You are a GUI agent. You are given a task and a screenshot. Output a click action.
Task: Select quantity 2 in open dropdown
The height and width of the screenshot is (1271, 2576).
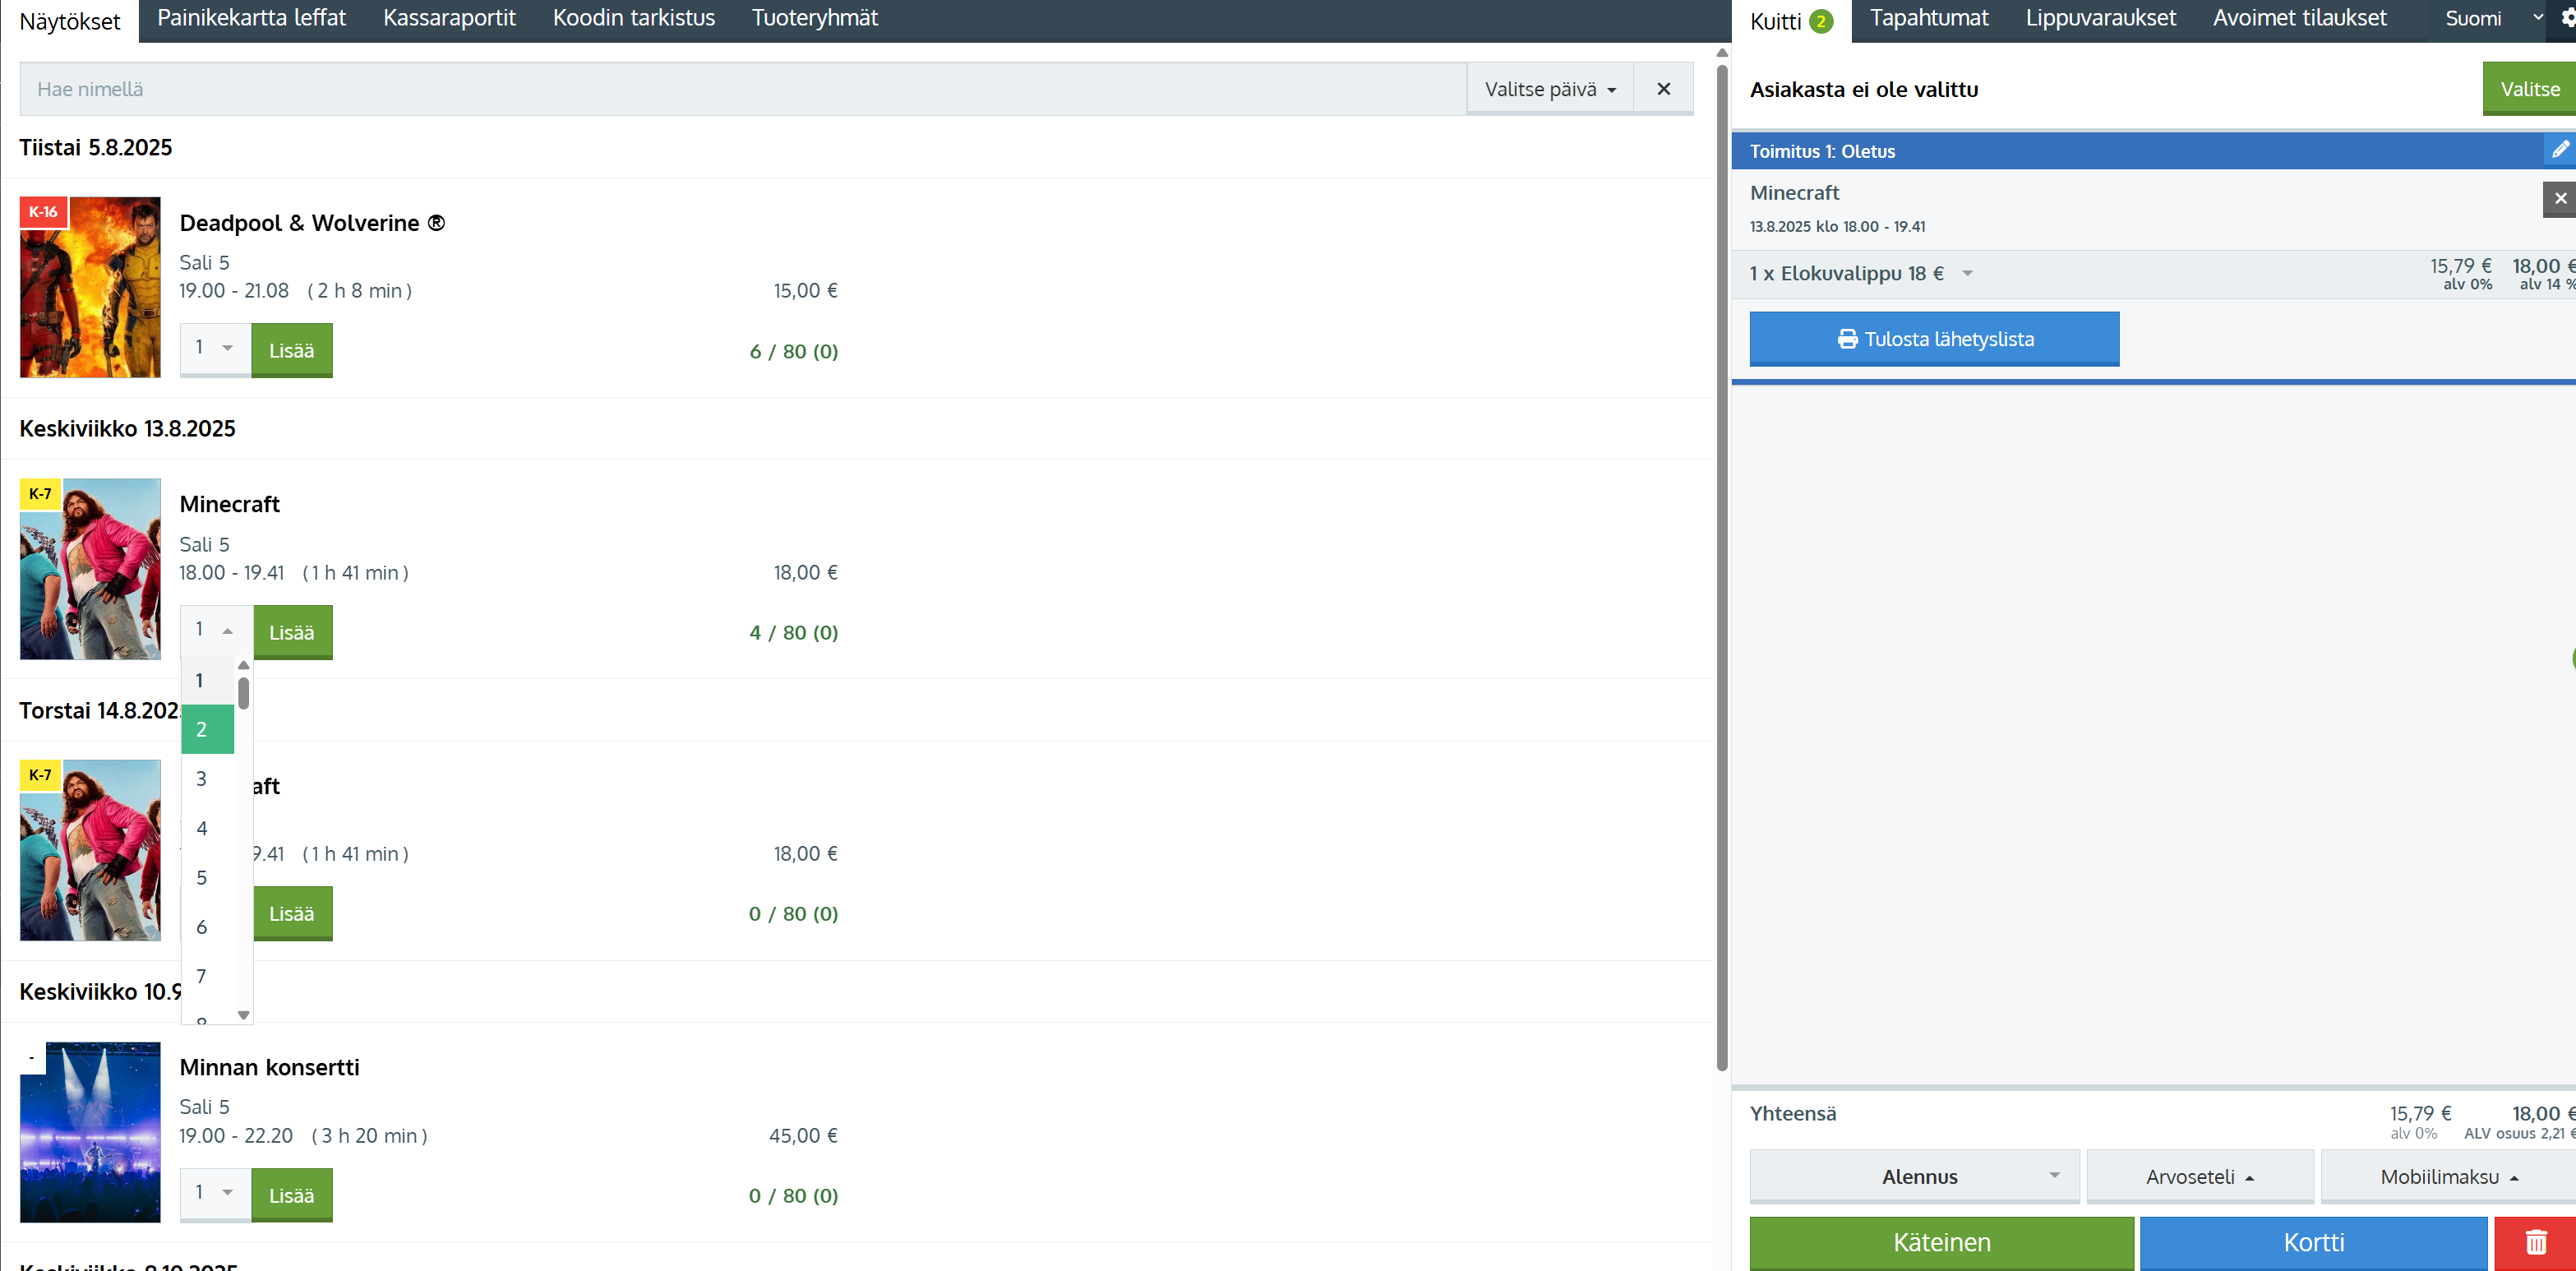207,729
